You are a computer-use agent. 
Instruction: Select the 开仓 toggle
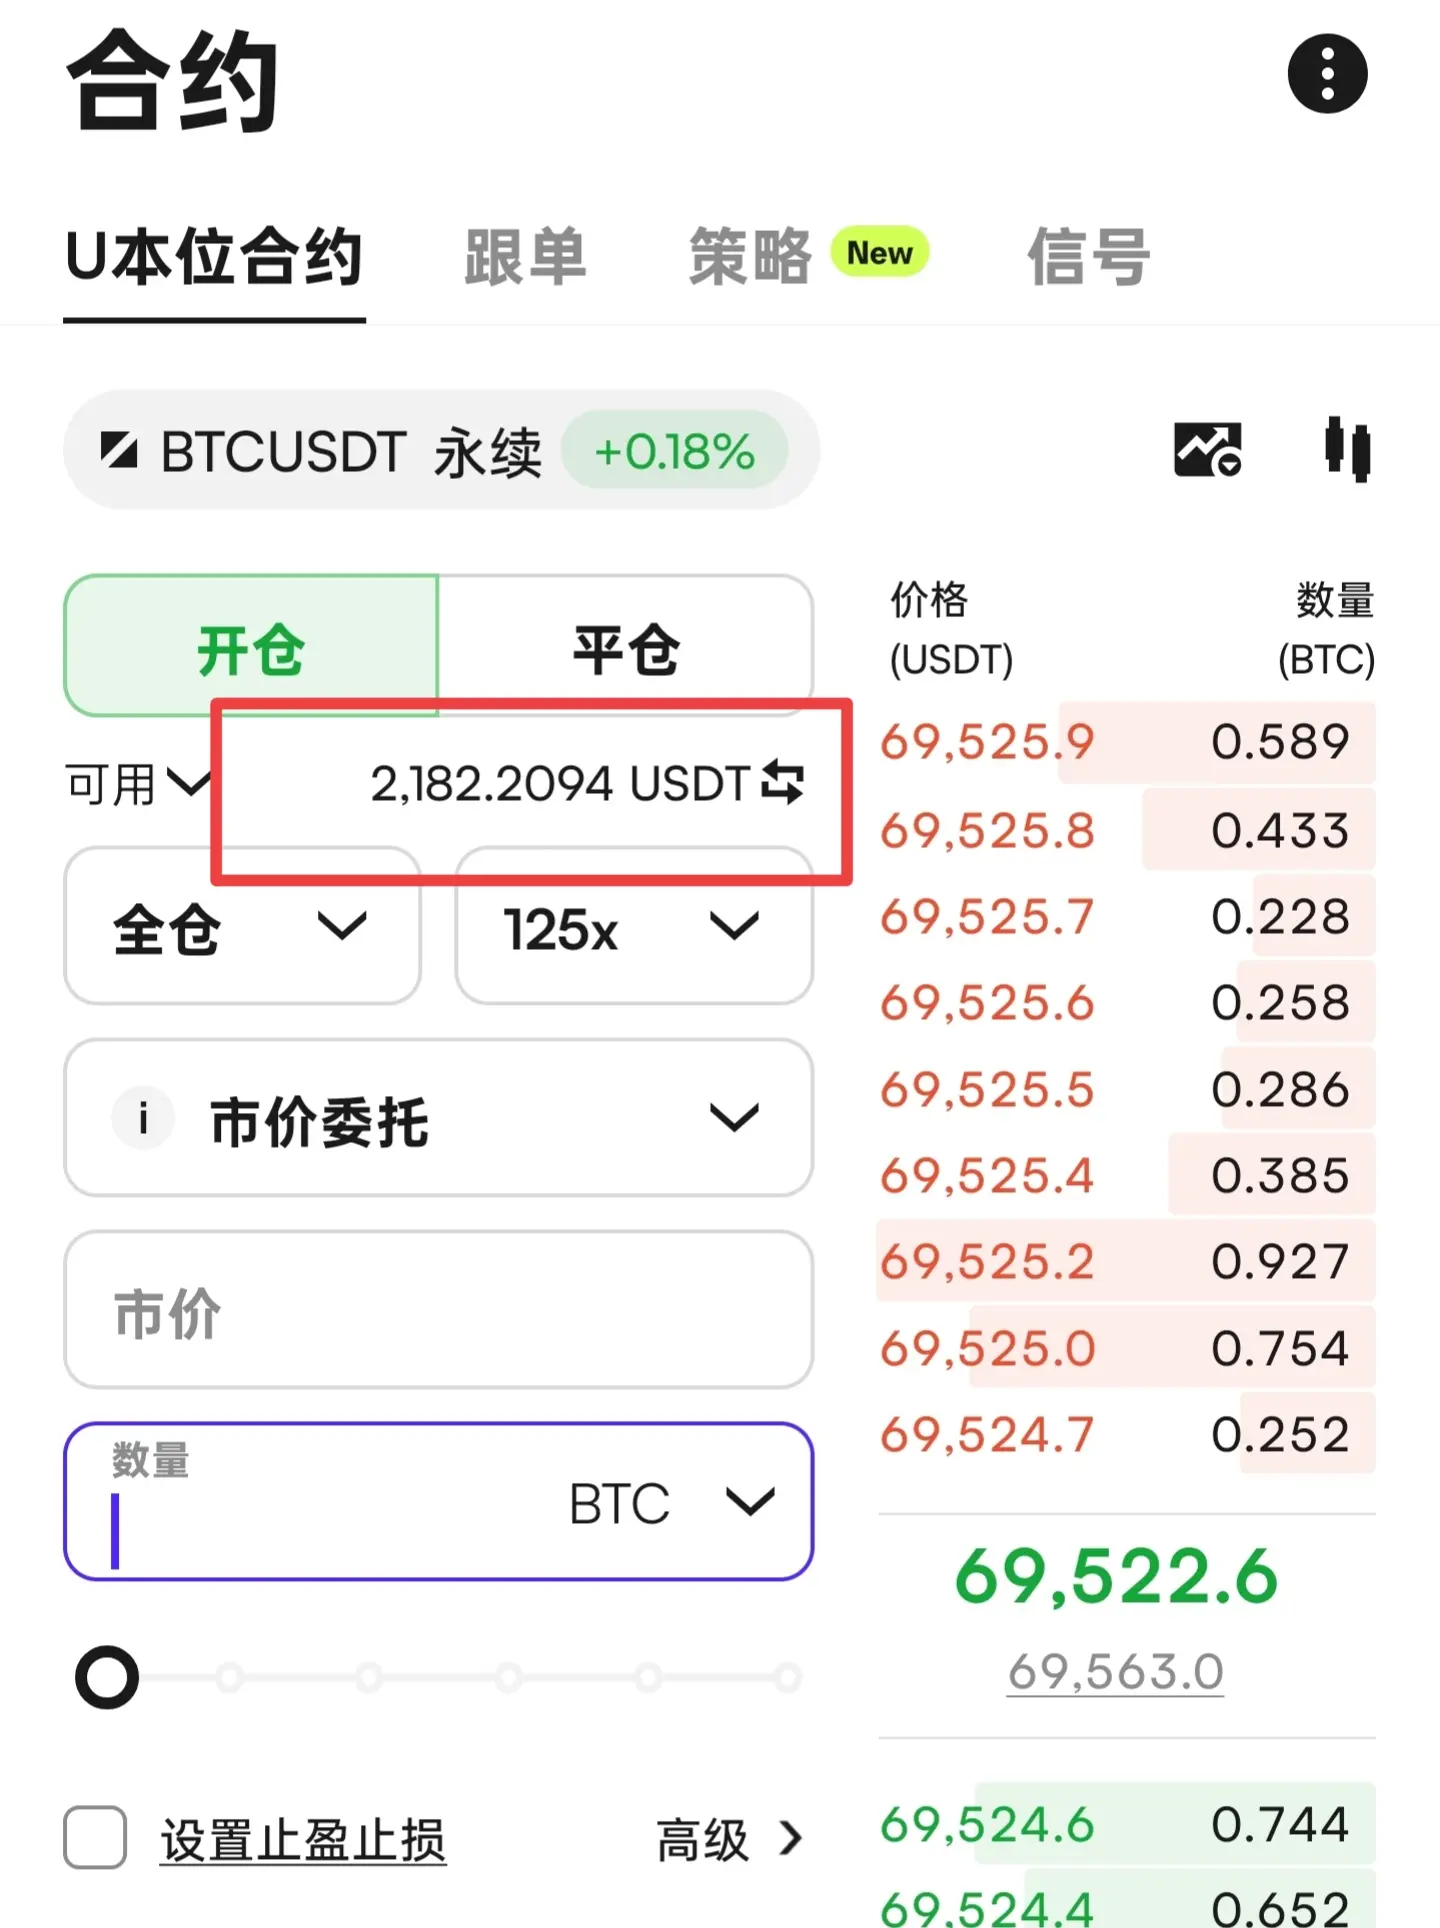251,646
